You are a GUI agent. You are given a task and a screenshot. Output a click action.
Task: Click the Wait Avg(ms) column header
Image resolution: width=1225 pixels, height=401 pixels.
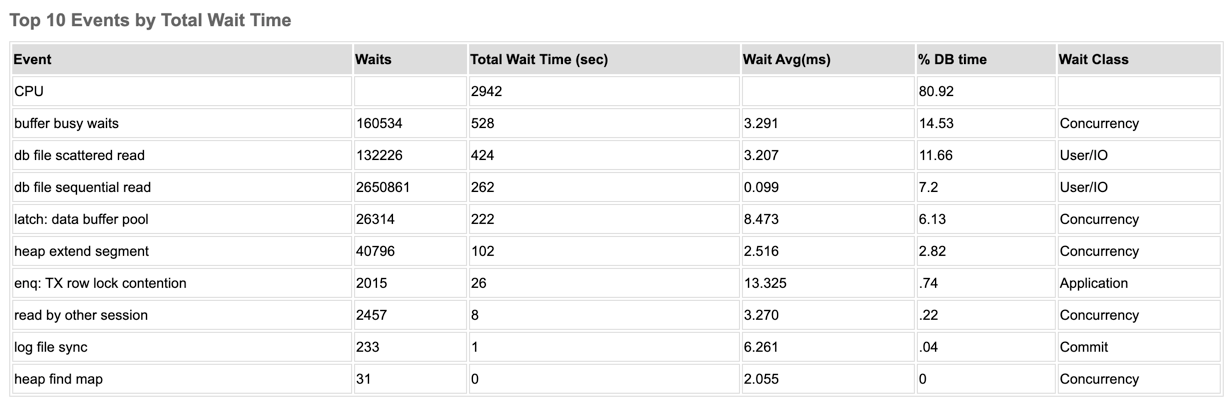point(786,59)
